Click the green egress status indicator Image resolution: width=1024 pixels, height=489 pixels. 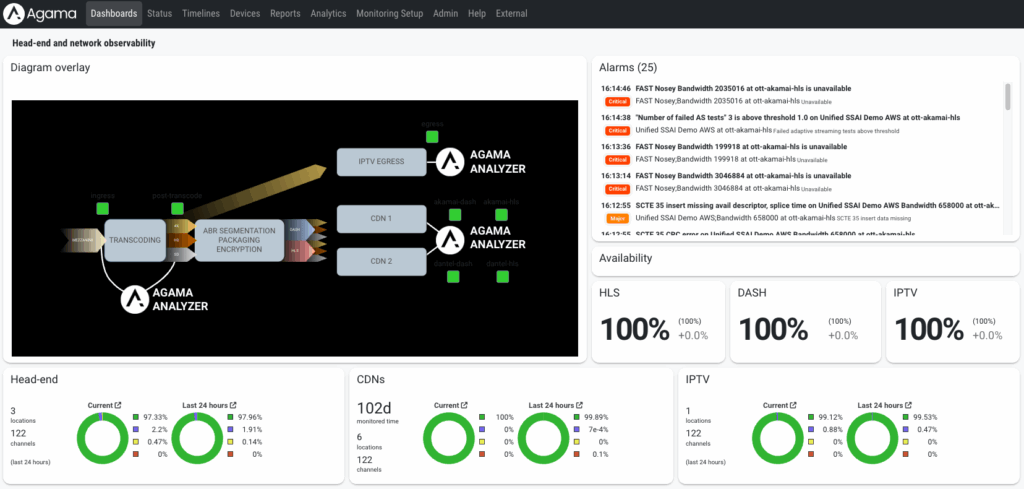(432, 136)
